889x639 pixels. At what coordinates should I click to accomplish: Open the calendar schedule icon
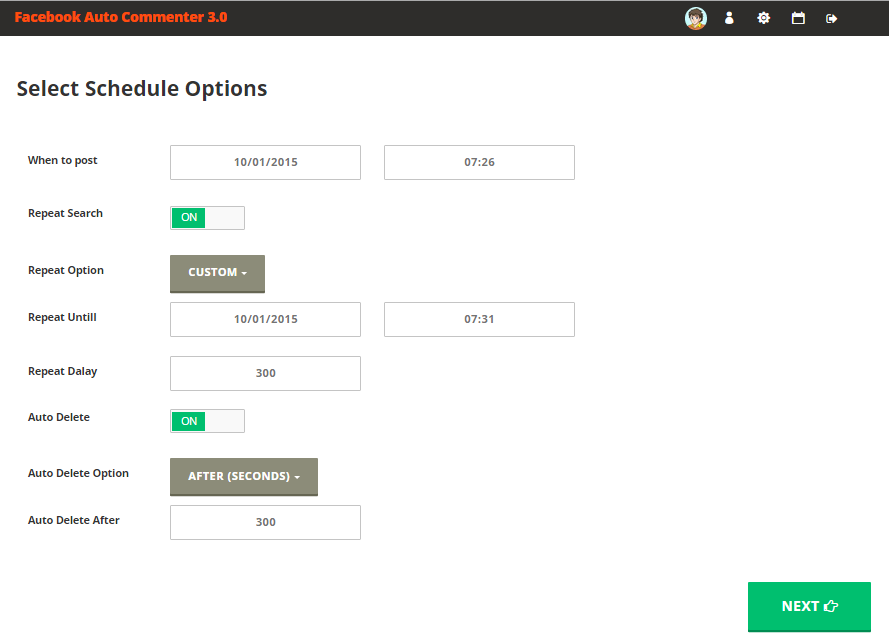click(x=798, y=18)
